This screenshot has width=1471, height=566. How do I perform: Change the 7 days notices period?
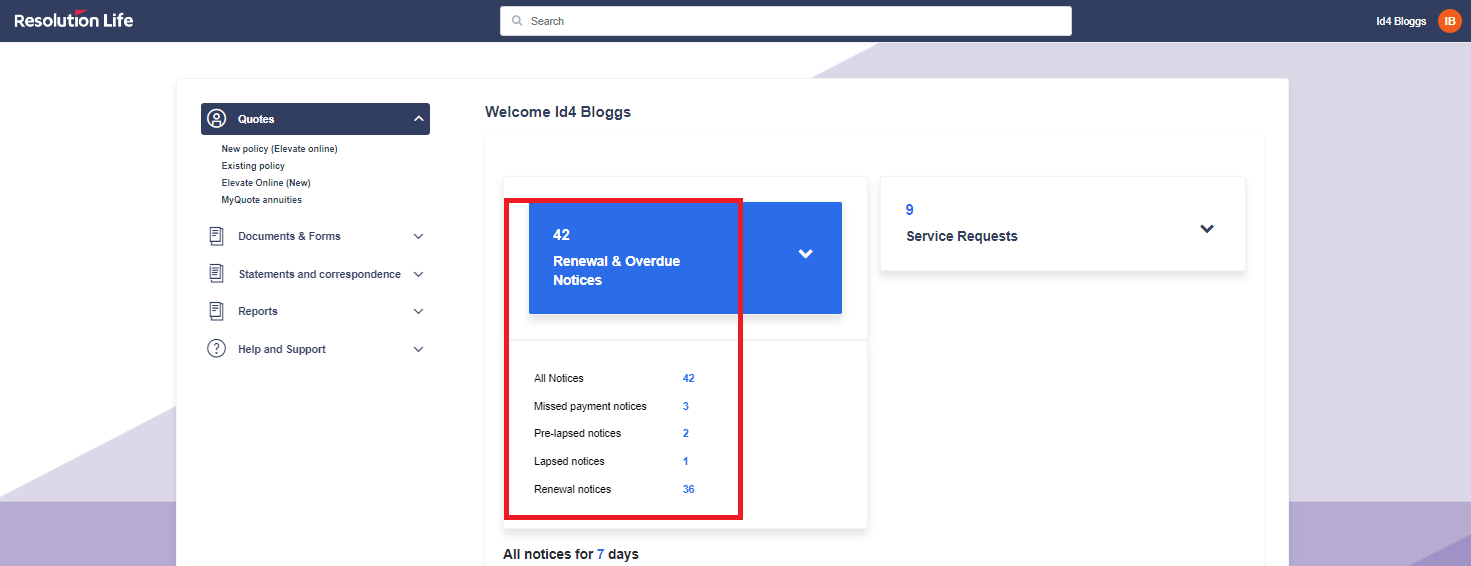601,554
